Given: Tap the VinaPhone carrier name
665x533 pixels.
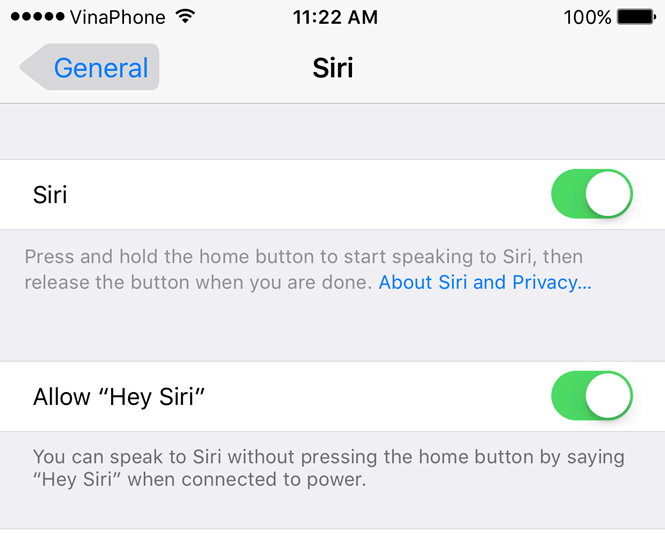Looking at the screenshot, I should [117, 17].
